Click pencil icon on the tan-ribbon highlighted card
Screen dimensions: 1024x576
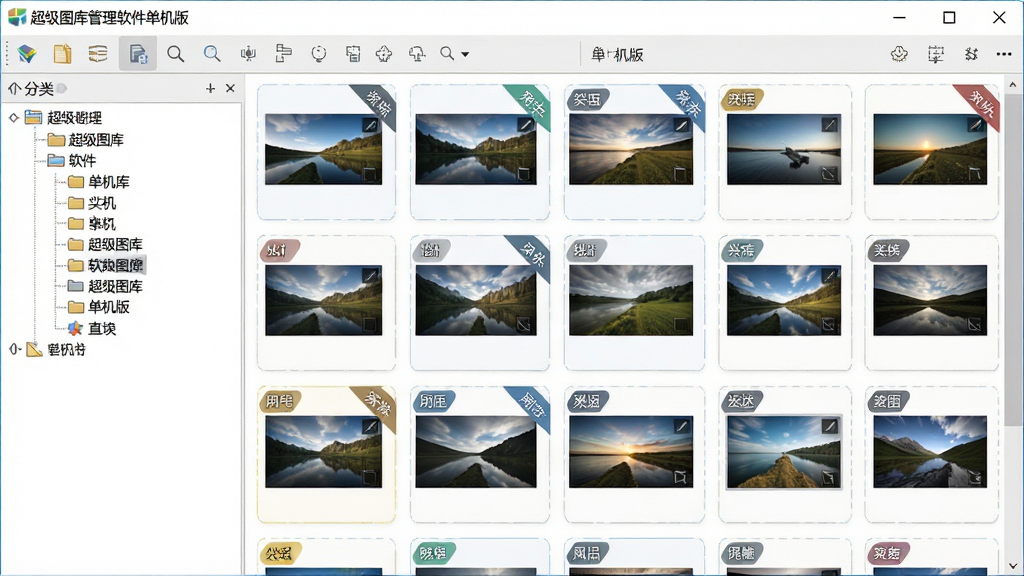pyautogui.click(x=370, y=426)
